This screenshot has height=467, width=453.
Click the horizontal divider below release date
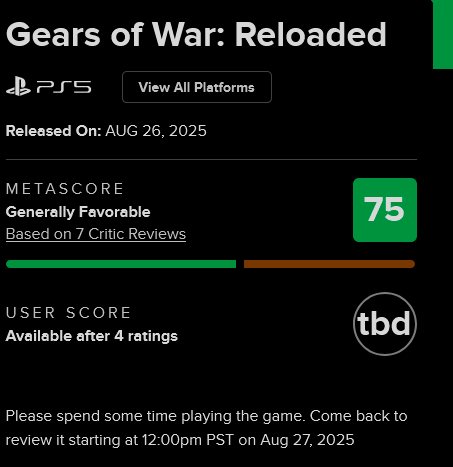tap(211, 160)
